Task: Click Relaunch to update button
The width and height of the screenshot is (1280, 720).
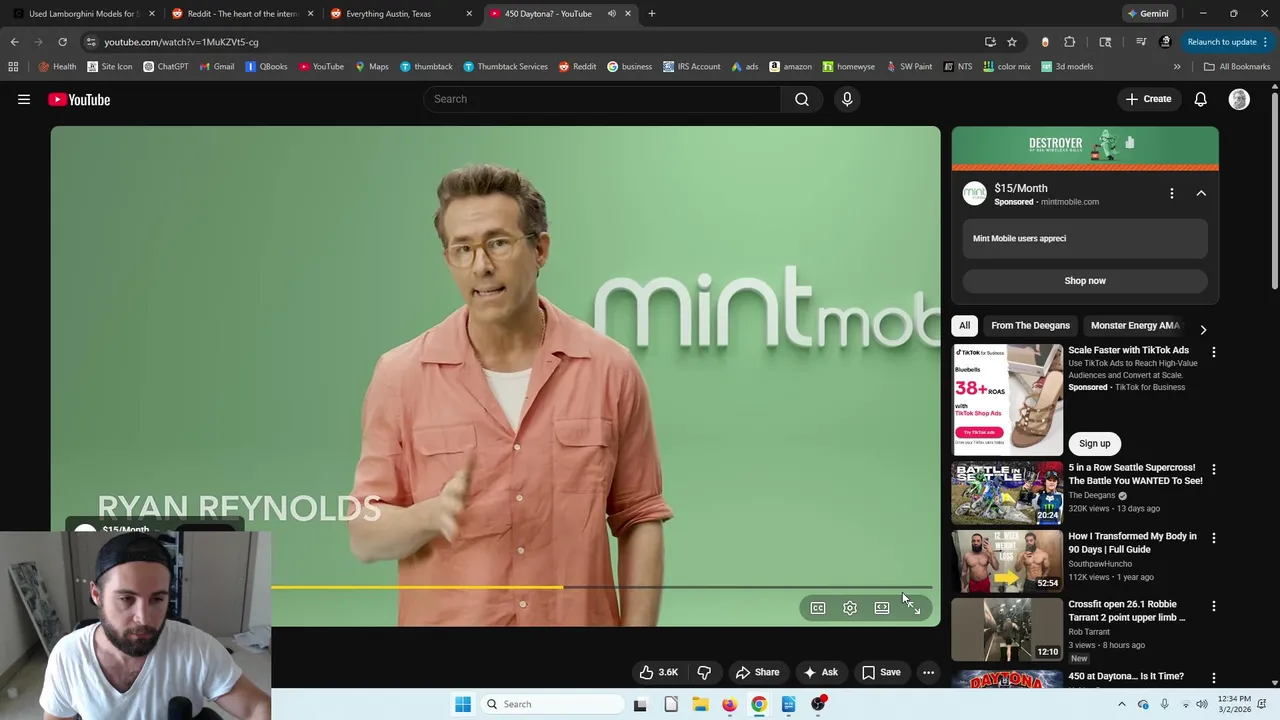Action: pos(1228,42)
